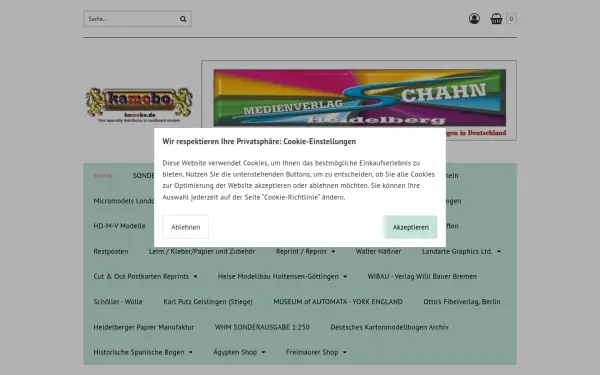
Task: Open the user account icon
Action: [x=474, y=18]
